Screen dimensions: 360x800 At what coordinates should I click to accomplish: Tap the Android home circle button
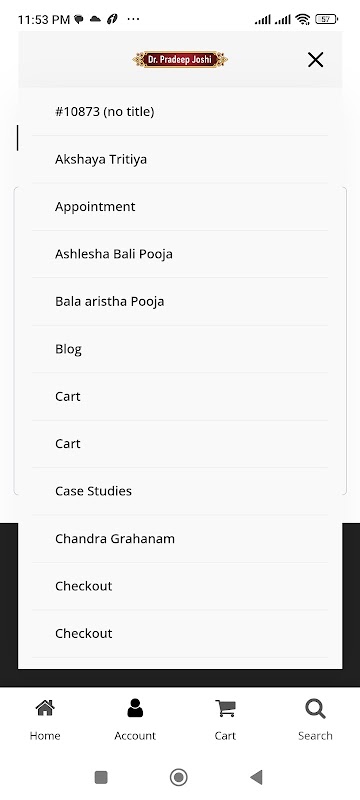tap(178, 777)
